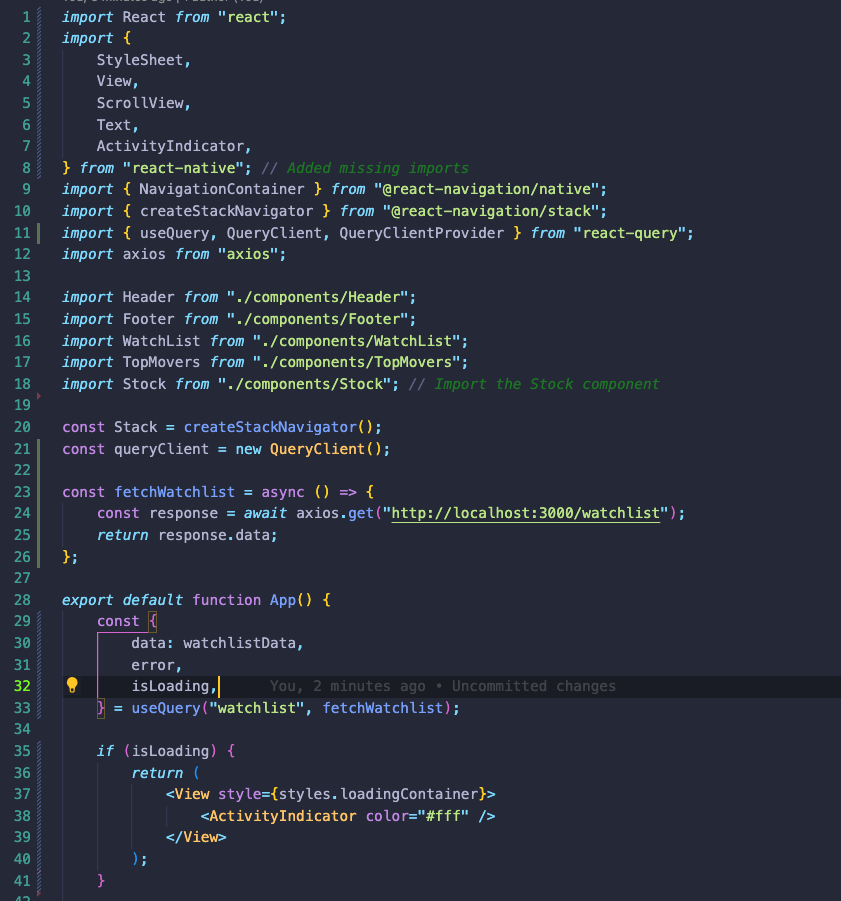Click response.data on line 25
The height and width of the screenshot is (901, 841).
(214, 535)
